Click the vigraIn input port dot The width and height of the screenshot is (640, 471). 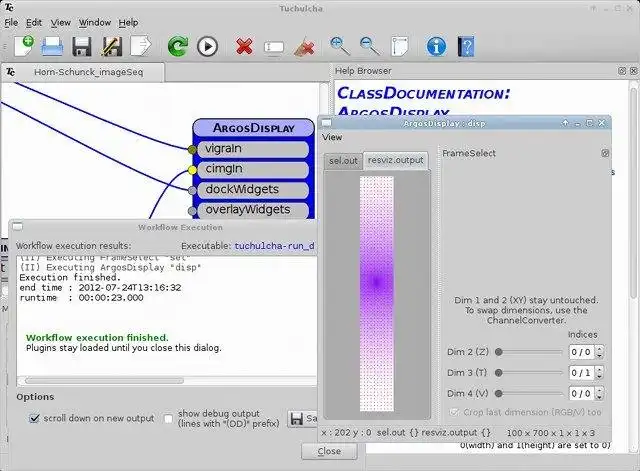(x=192, y=149)
